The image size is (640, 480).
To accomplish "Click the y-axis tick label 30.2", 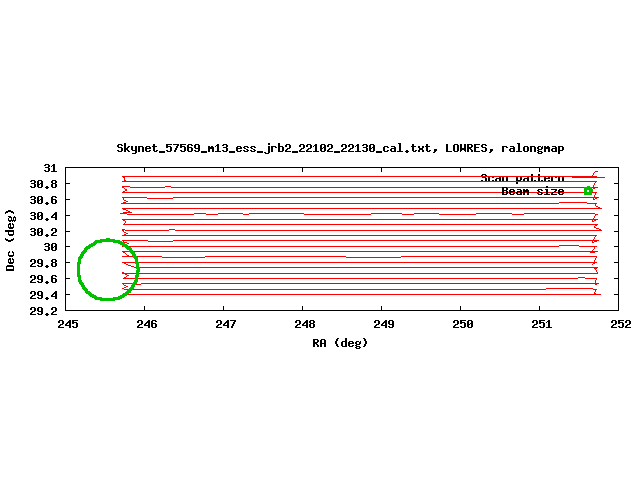I will point(44,232).
